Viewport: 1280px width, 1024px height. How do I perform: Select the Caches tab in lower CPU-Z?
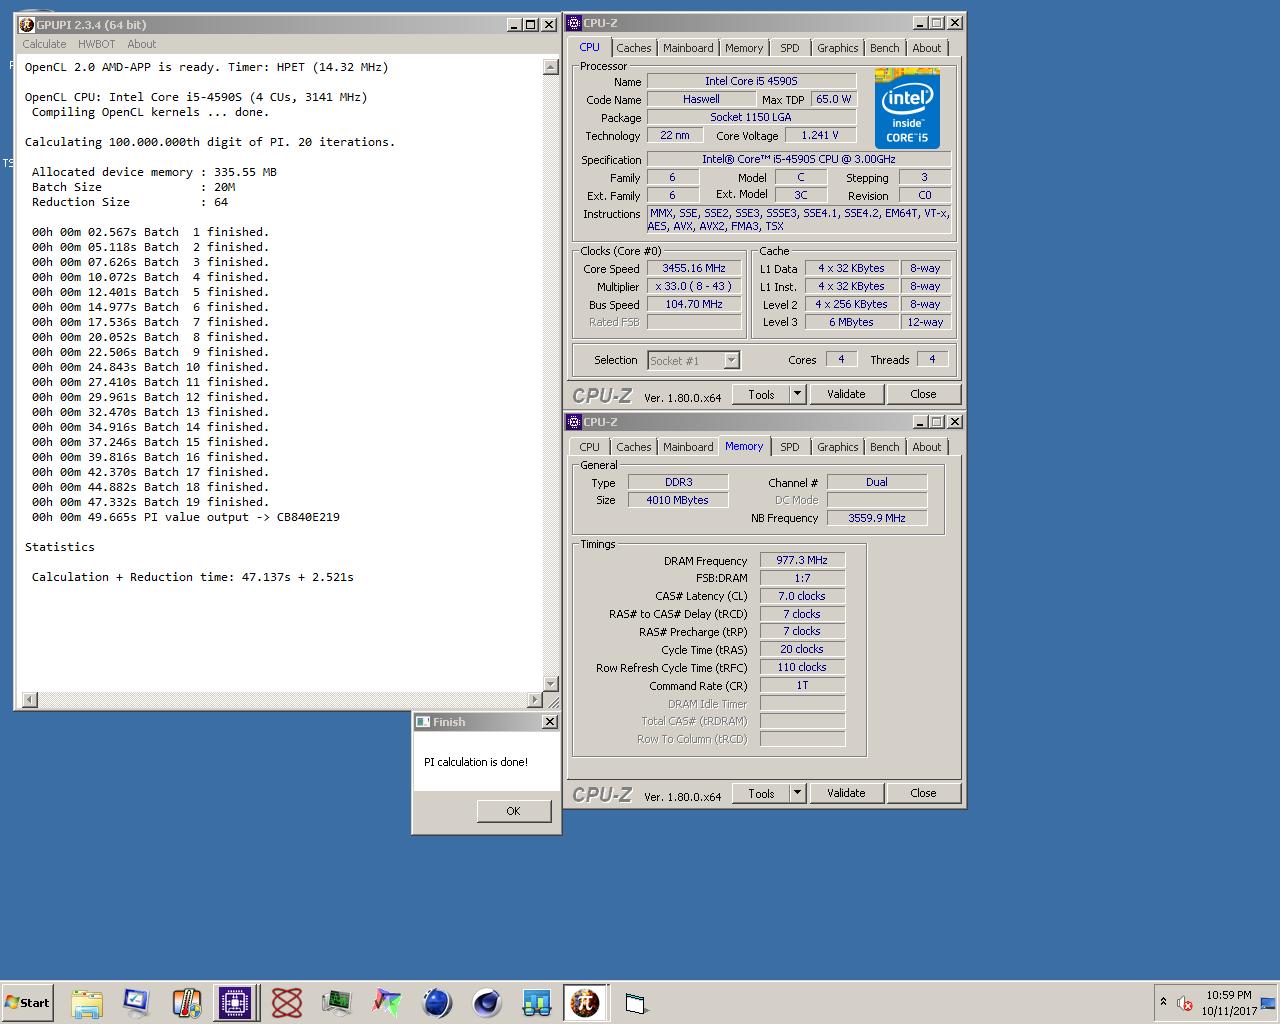[x=633, y=447]
